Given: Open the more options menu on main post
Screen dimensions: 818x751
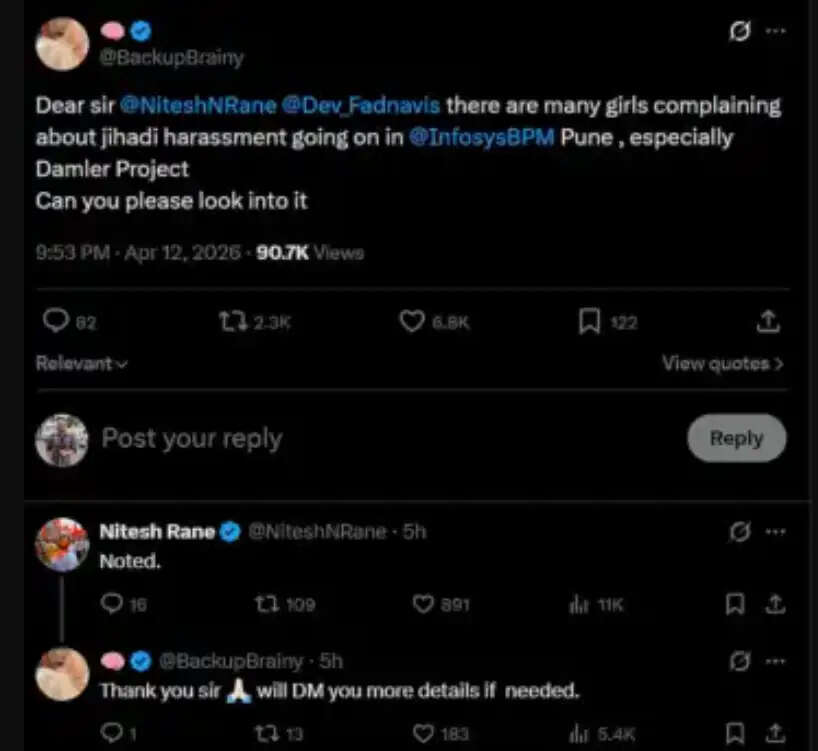Looking at the screenshot, I should point(775,32).
